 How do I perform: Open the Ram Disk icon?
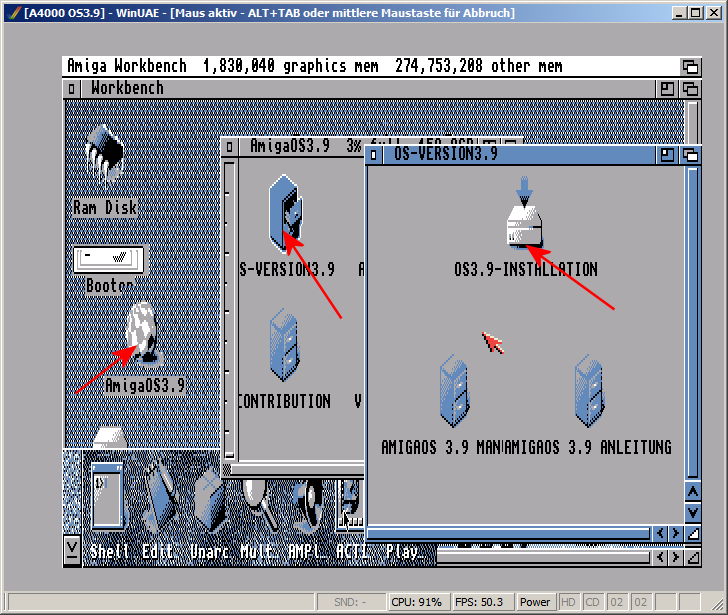pyautogui.click(x=104, y=158)
